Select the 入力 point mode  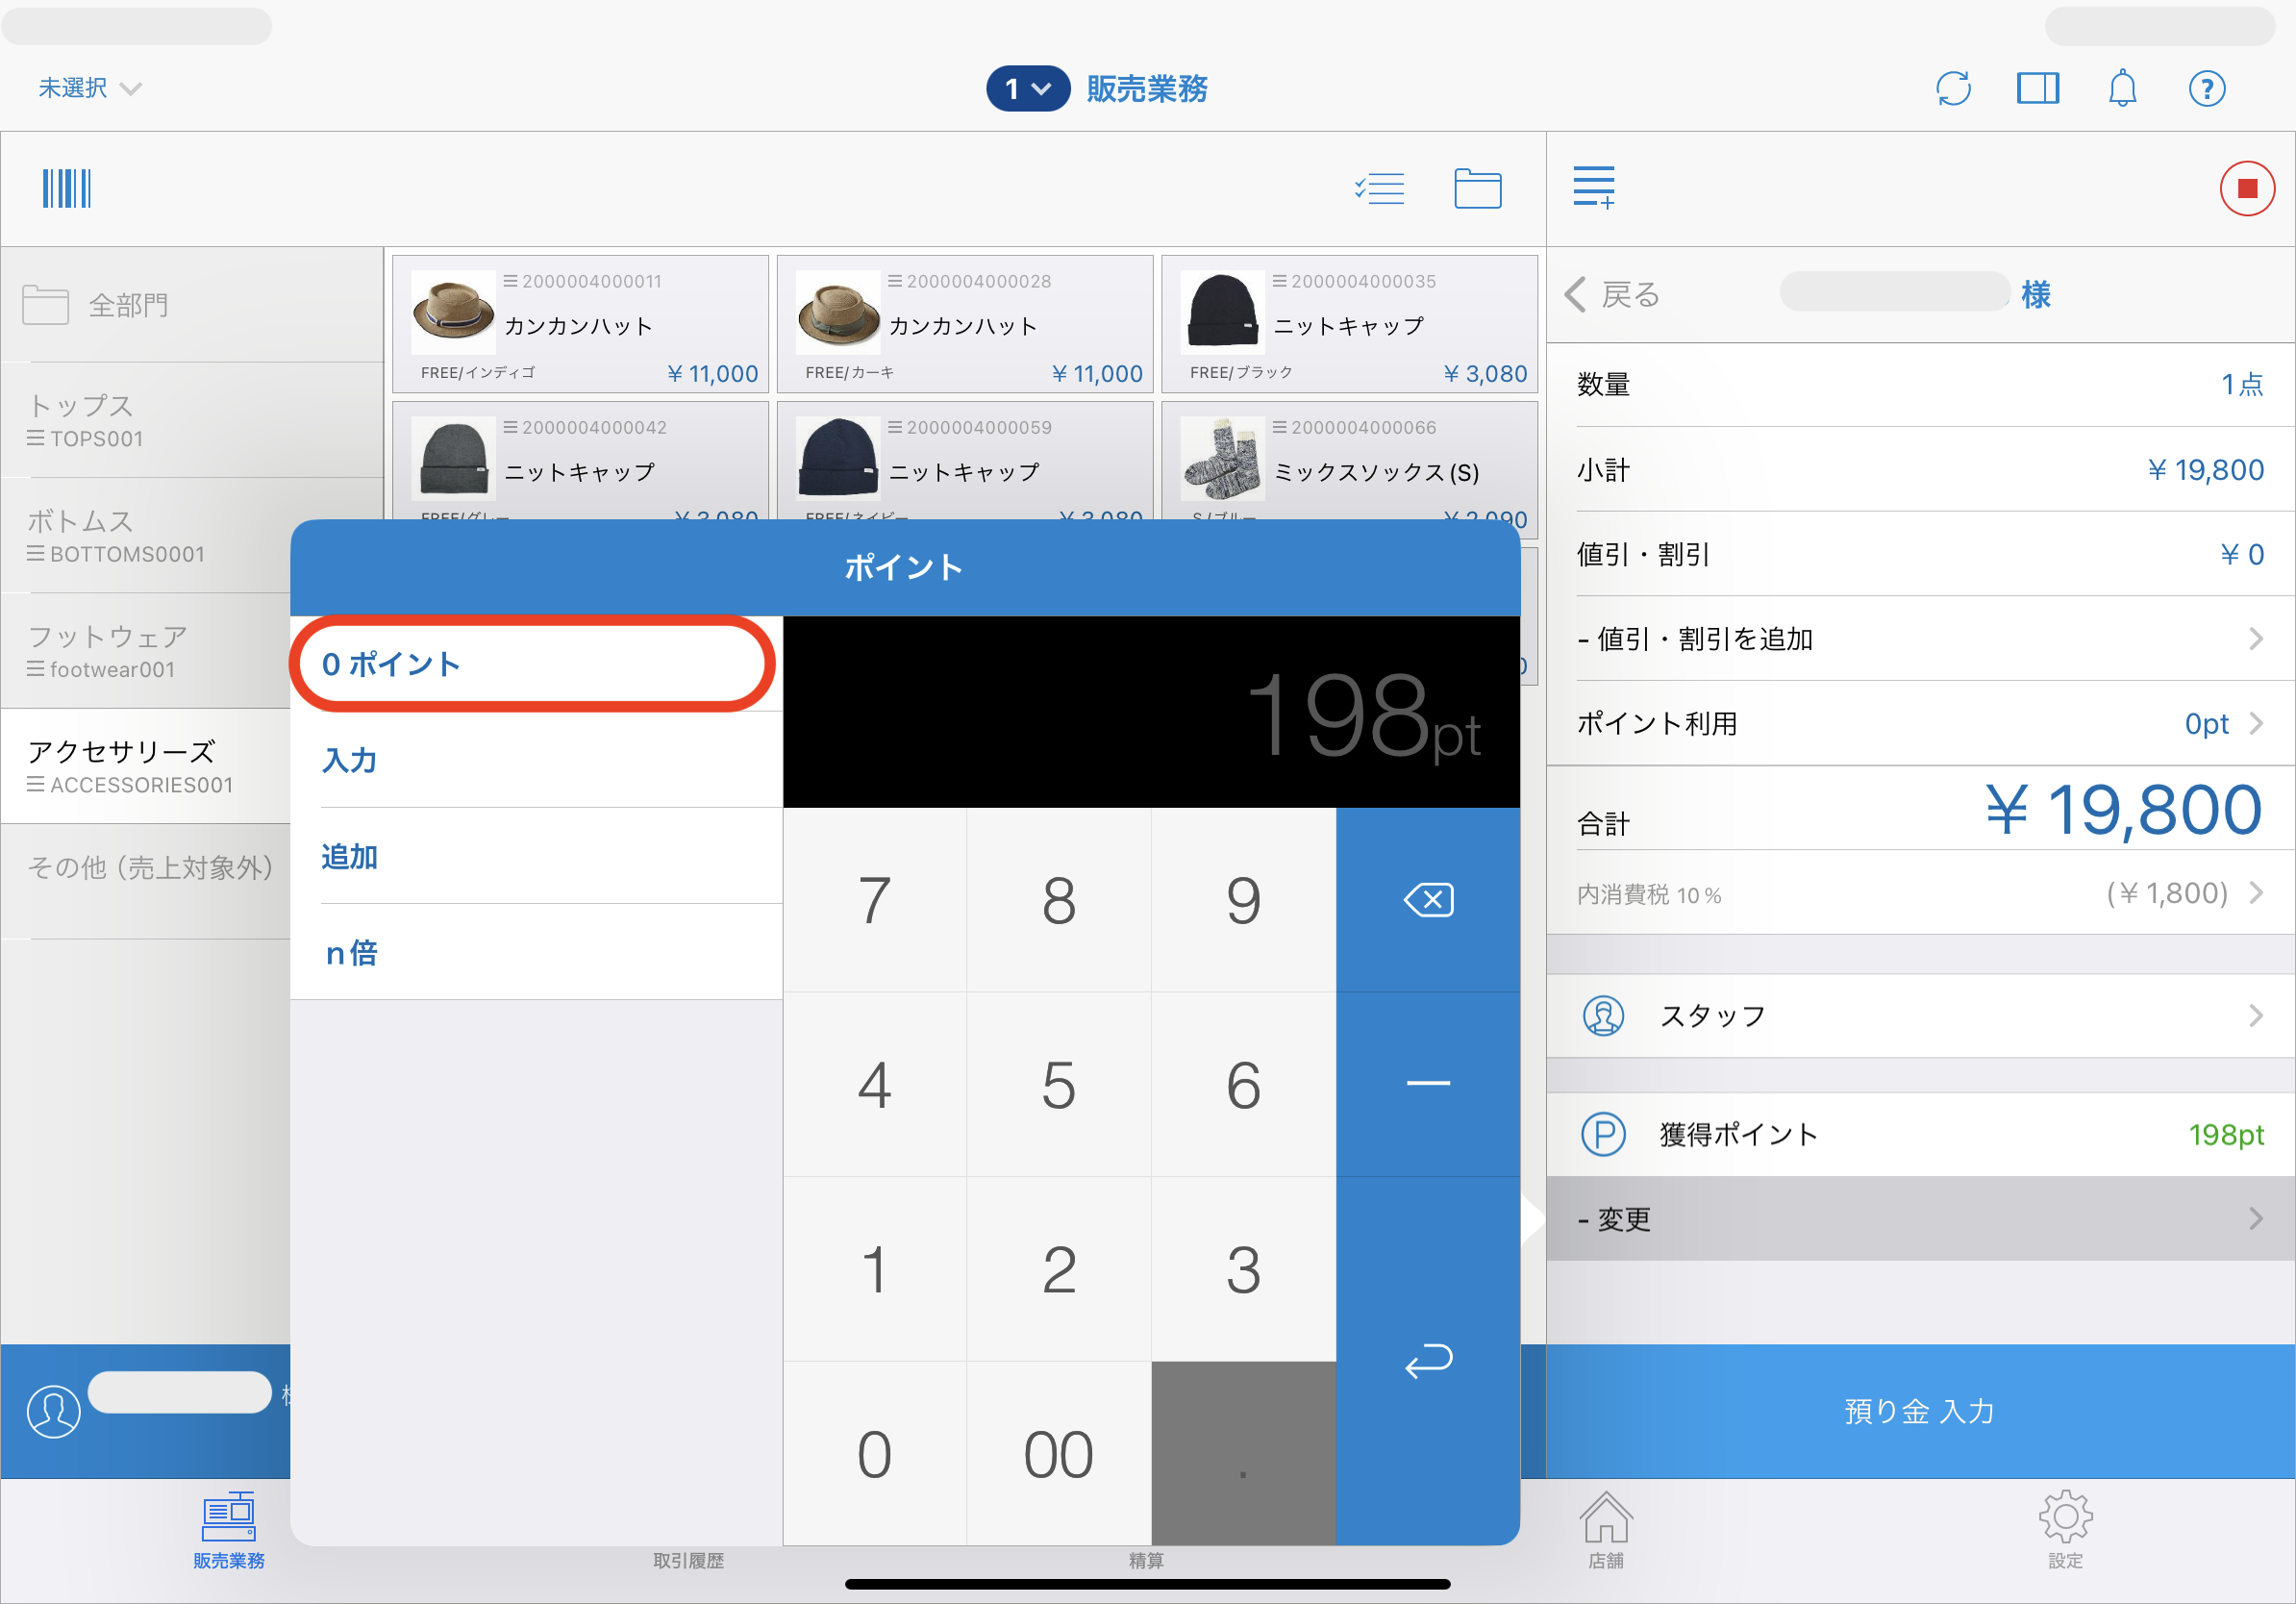point(350,760)
